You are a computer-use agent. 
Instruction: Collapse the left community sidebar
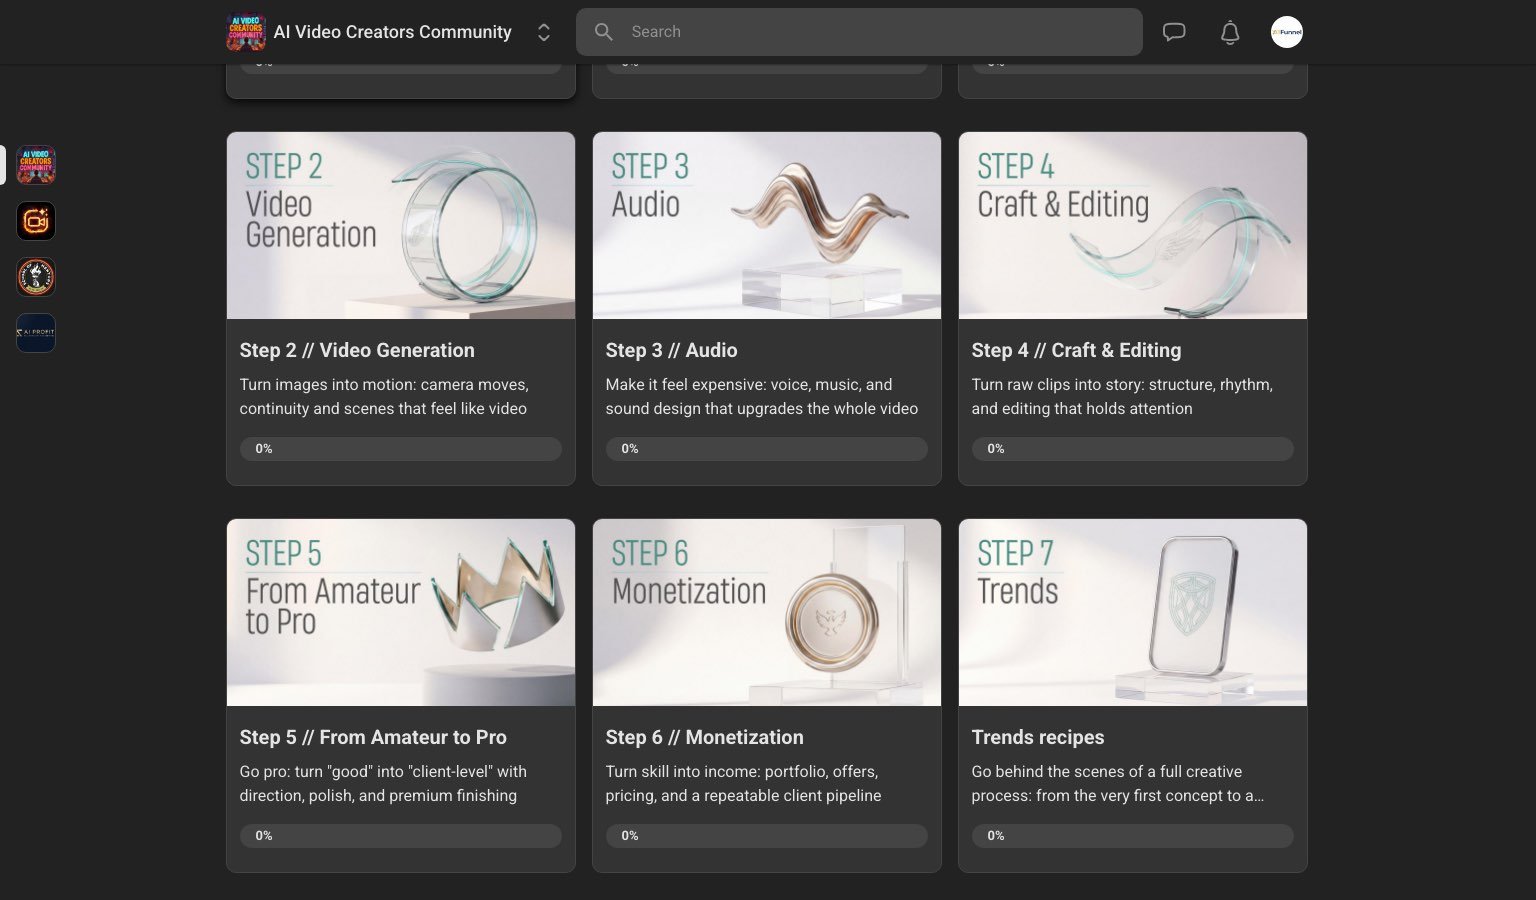(4, 165)
